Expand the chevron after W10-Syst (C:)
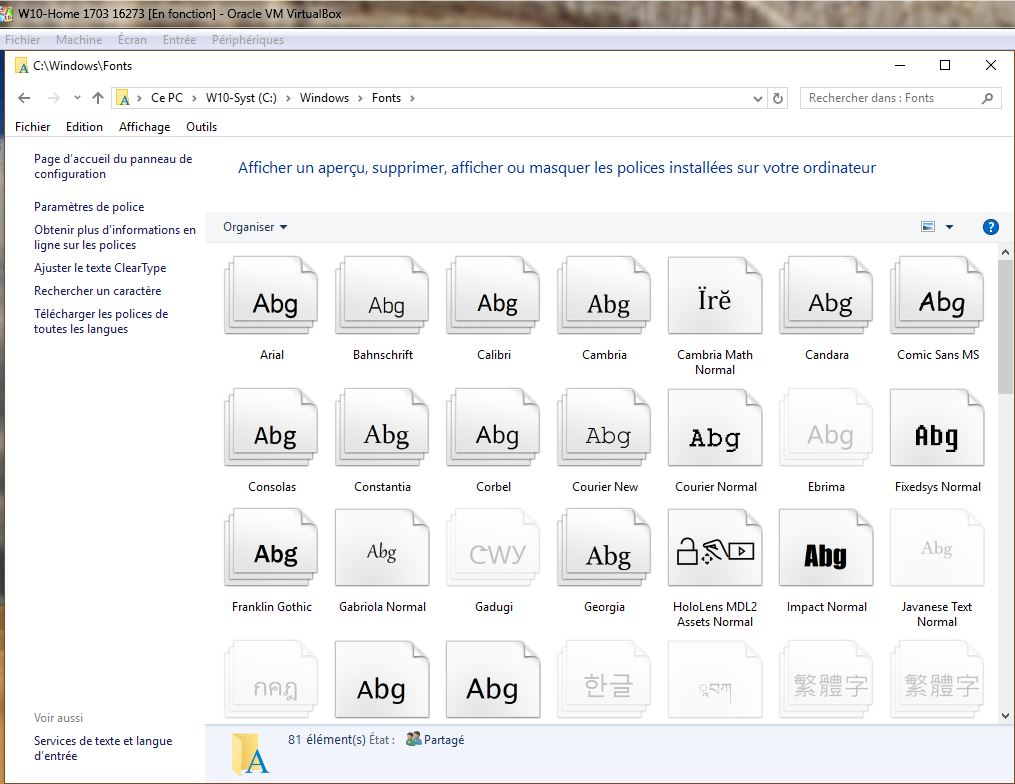The width and height of the screenshot is (1015, 784). click(x=288, y=98)
